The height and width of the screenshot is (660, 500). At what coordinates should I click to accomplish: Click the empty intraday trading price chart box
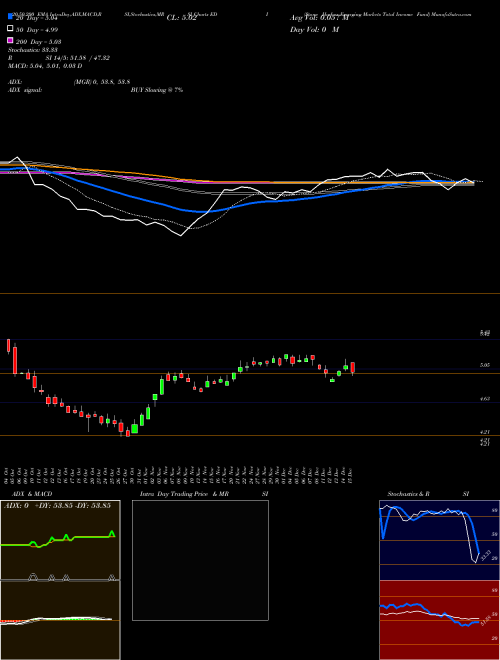(x=200, y=560)
